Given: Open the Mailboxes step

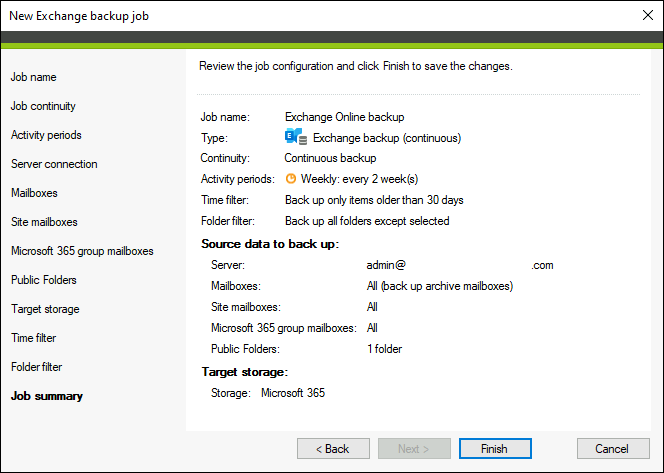Looking at the screenshot, I should [x=34, y=193].
